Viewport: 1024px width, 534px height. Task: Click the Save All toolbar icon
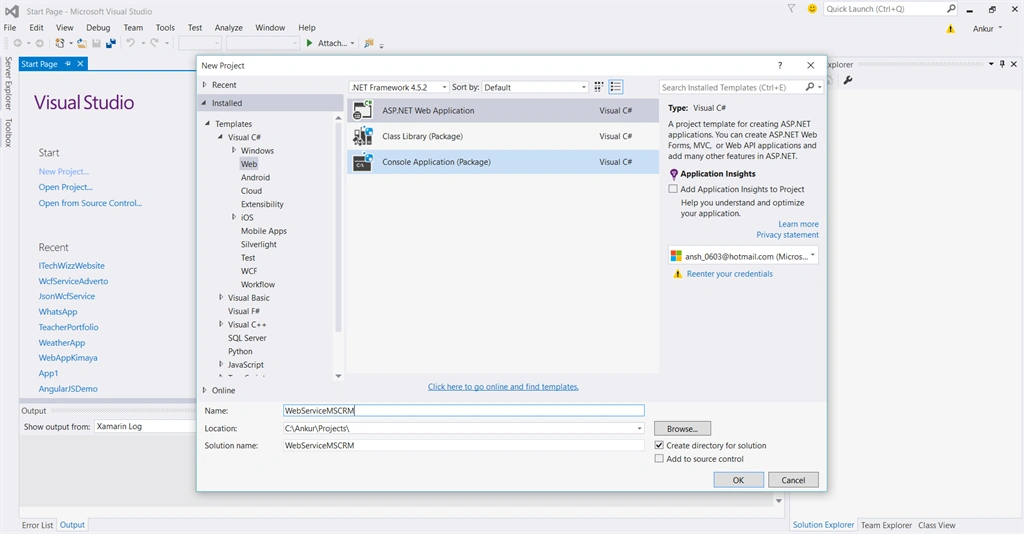(x=110, y=43)
